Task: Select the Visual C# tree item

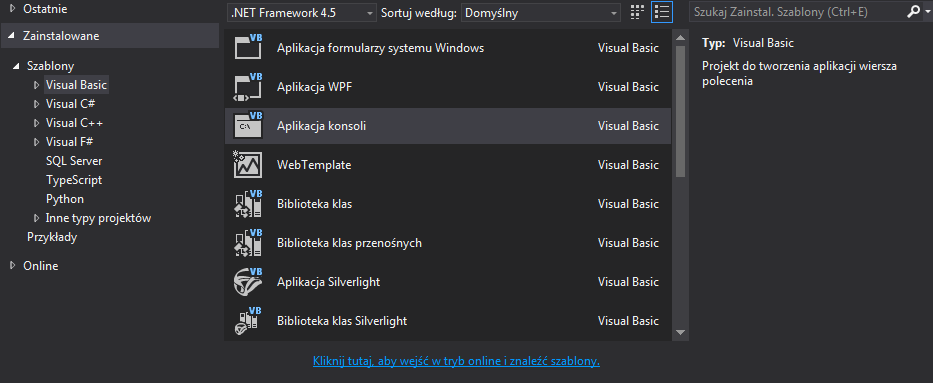Action: [x=71, y=104]
